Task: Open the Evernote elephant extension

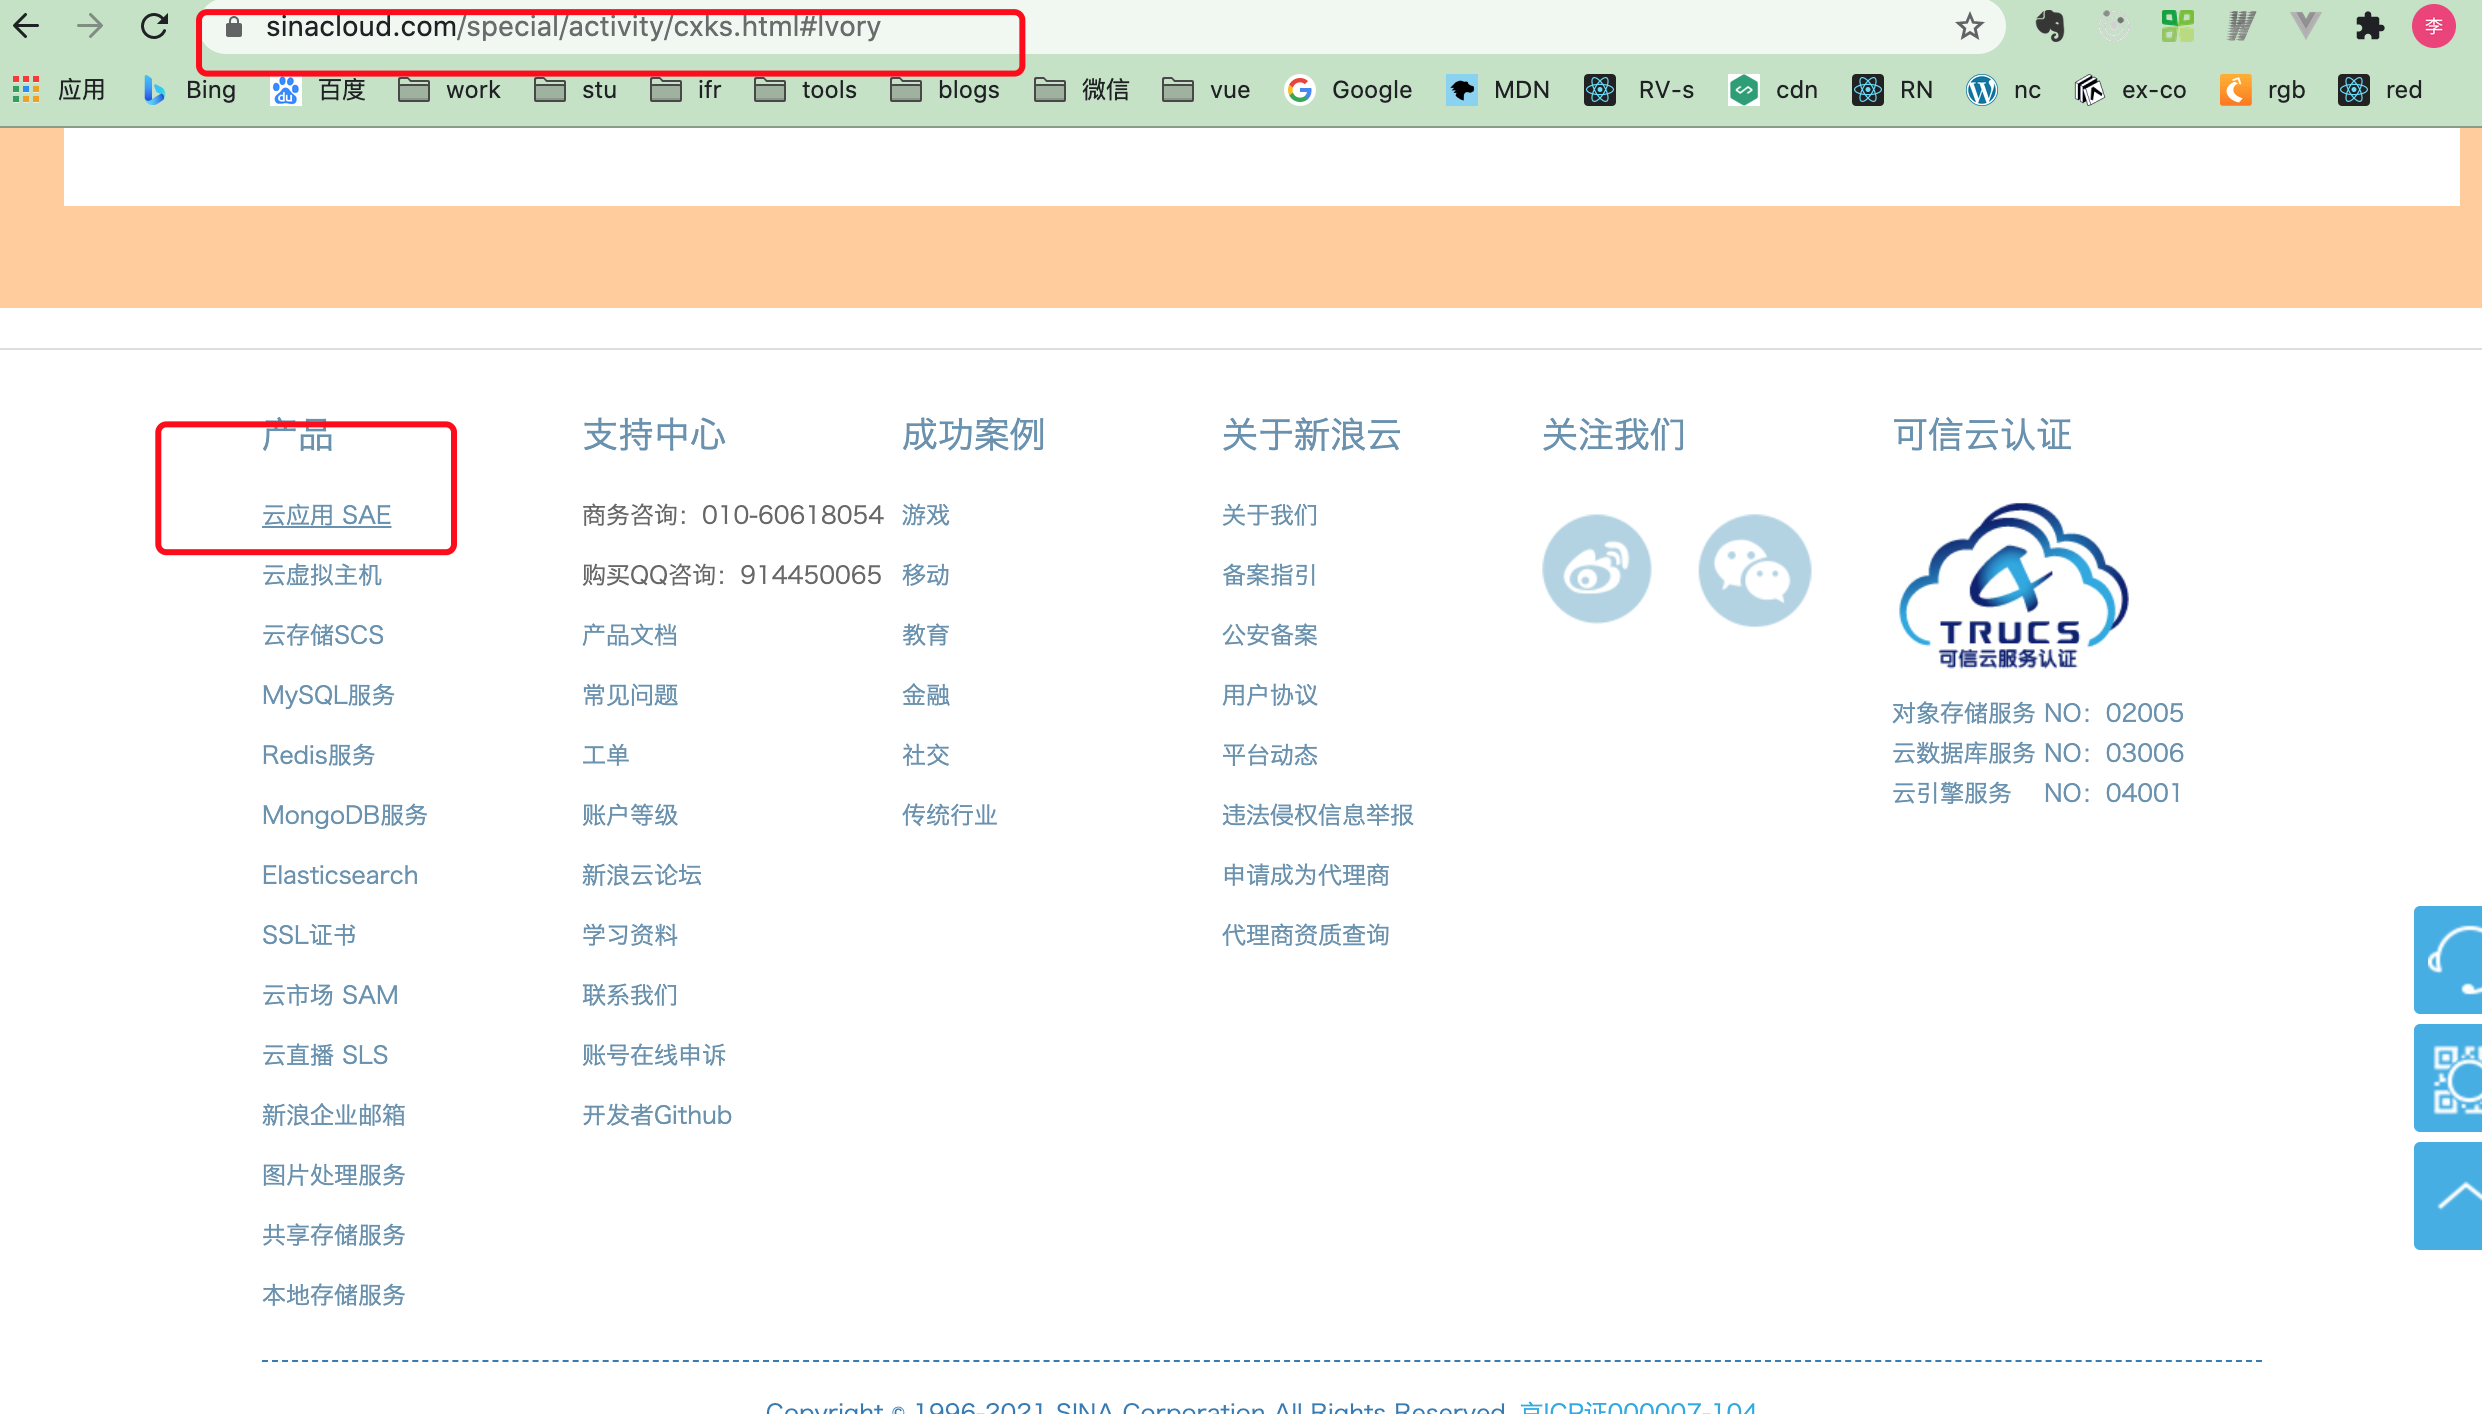Action: tap(2049, 26)
